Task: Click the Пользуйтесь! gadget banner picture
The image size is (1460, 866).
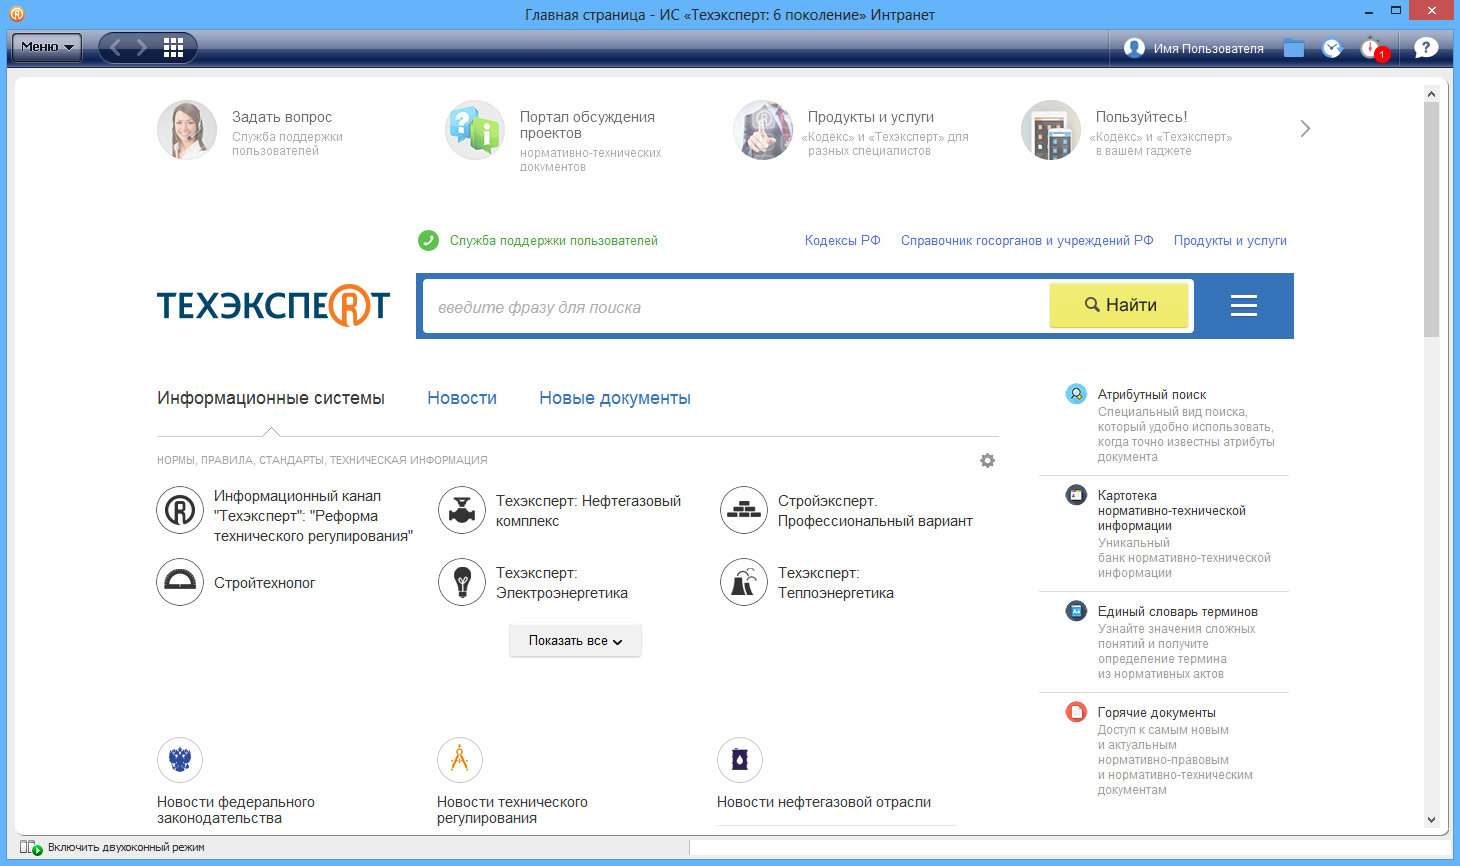Action: (x=1051, y=130)
